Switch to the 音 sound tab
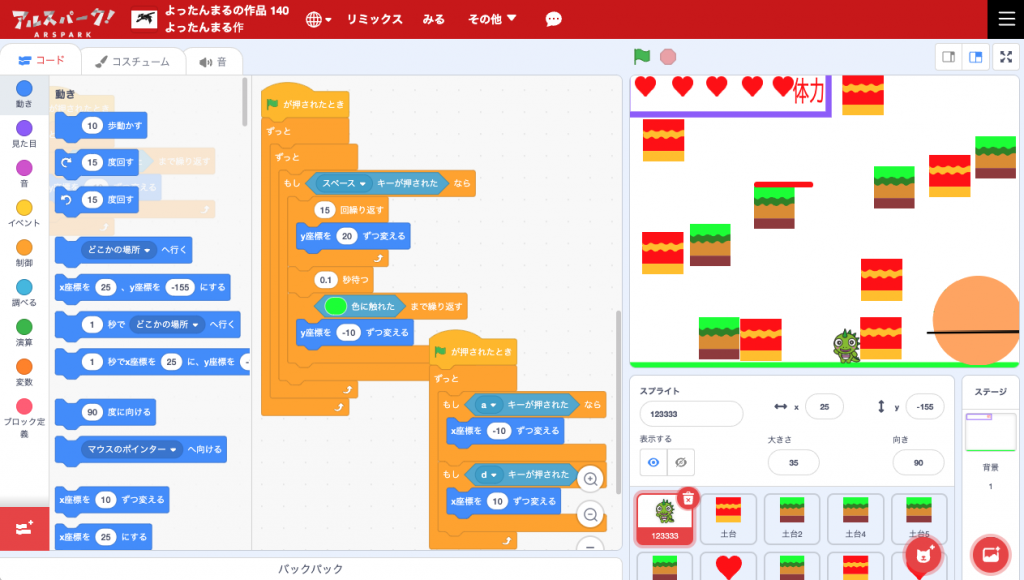This screenshot has height=580, width=1024. [213, 62]
